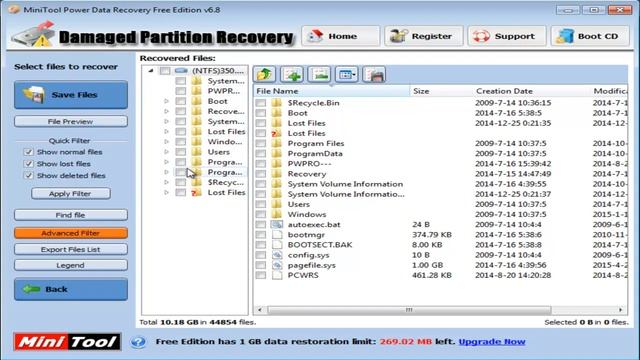Click the config.sys file icon
Viewport: 640px width, 360px height.
point(277,255)
